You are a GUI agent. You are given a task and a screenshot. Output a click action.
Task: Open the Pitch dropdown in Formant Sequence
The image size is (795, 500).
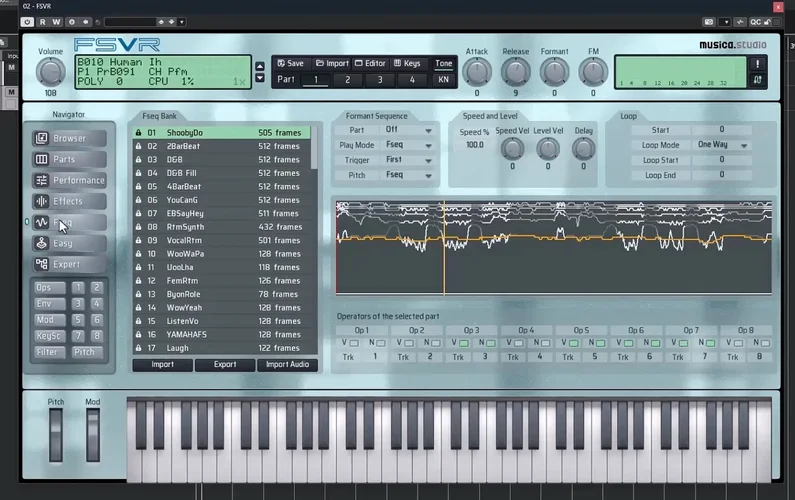tap(409, 175)
